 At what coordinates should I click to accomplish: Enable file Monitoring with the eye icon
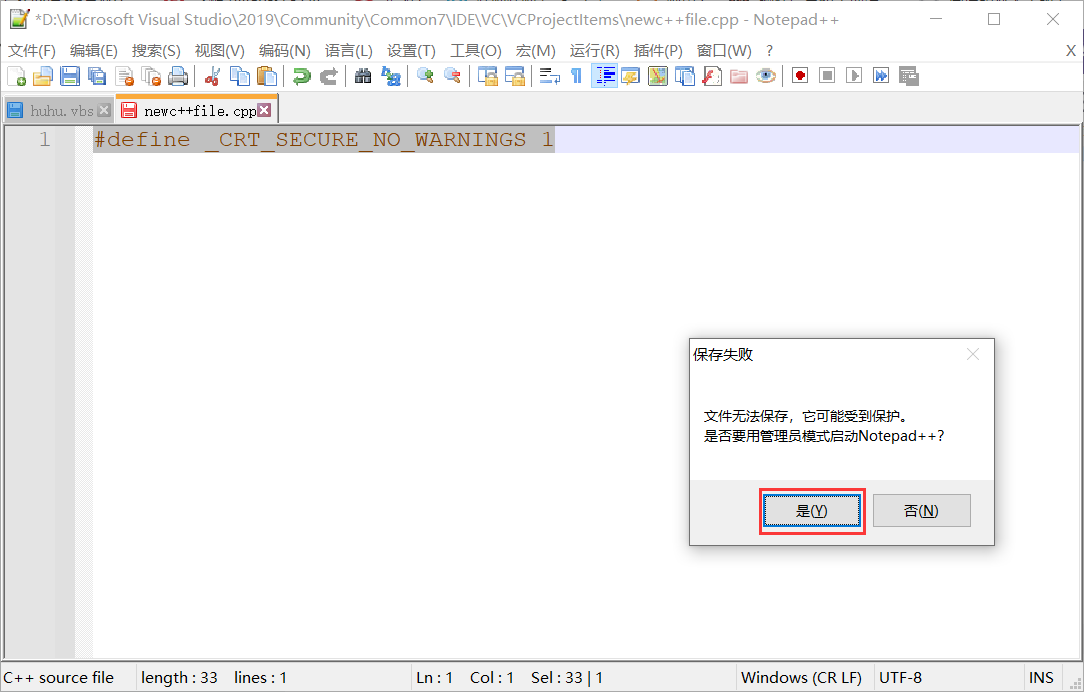(x=765, y=75)
